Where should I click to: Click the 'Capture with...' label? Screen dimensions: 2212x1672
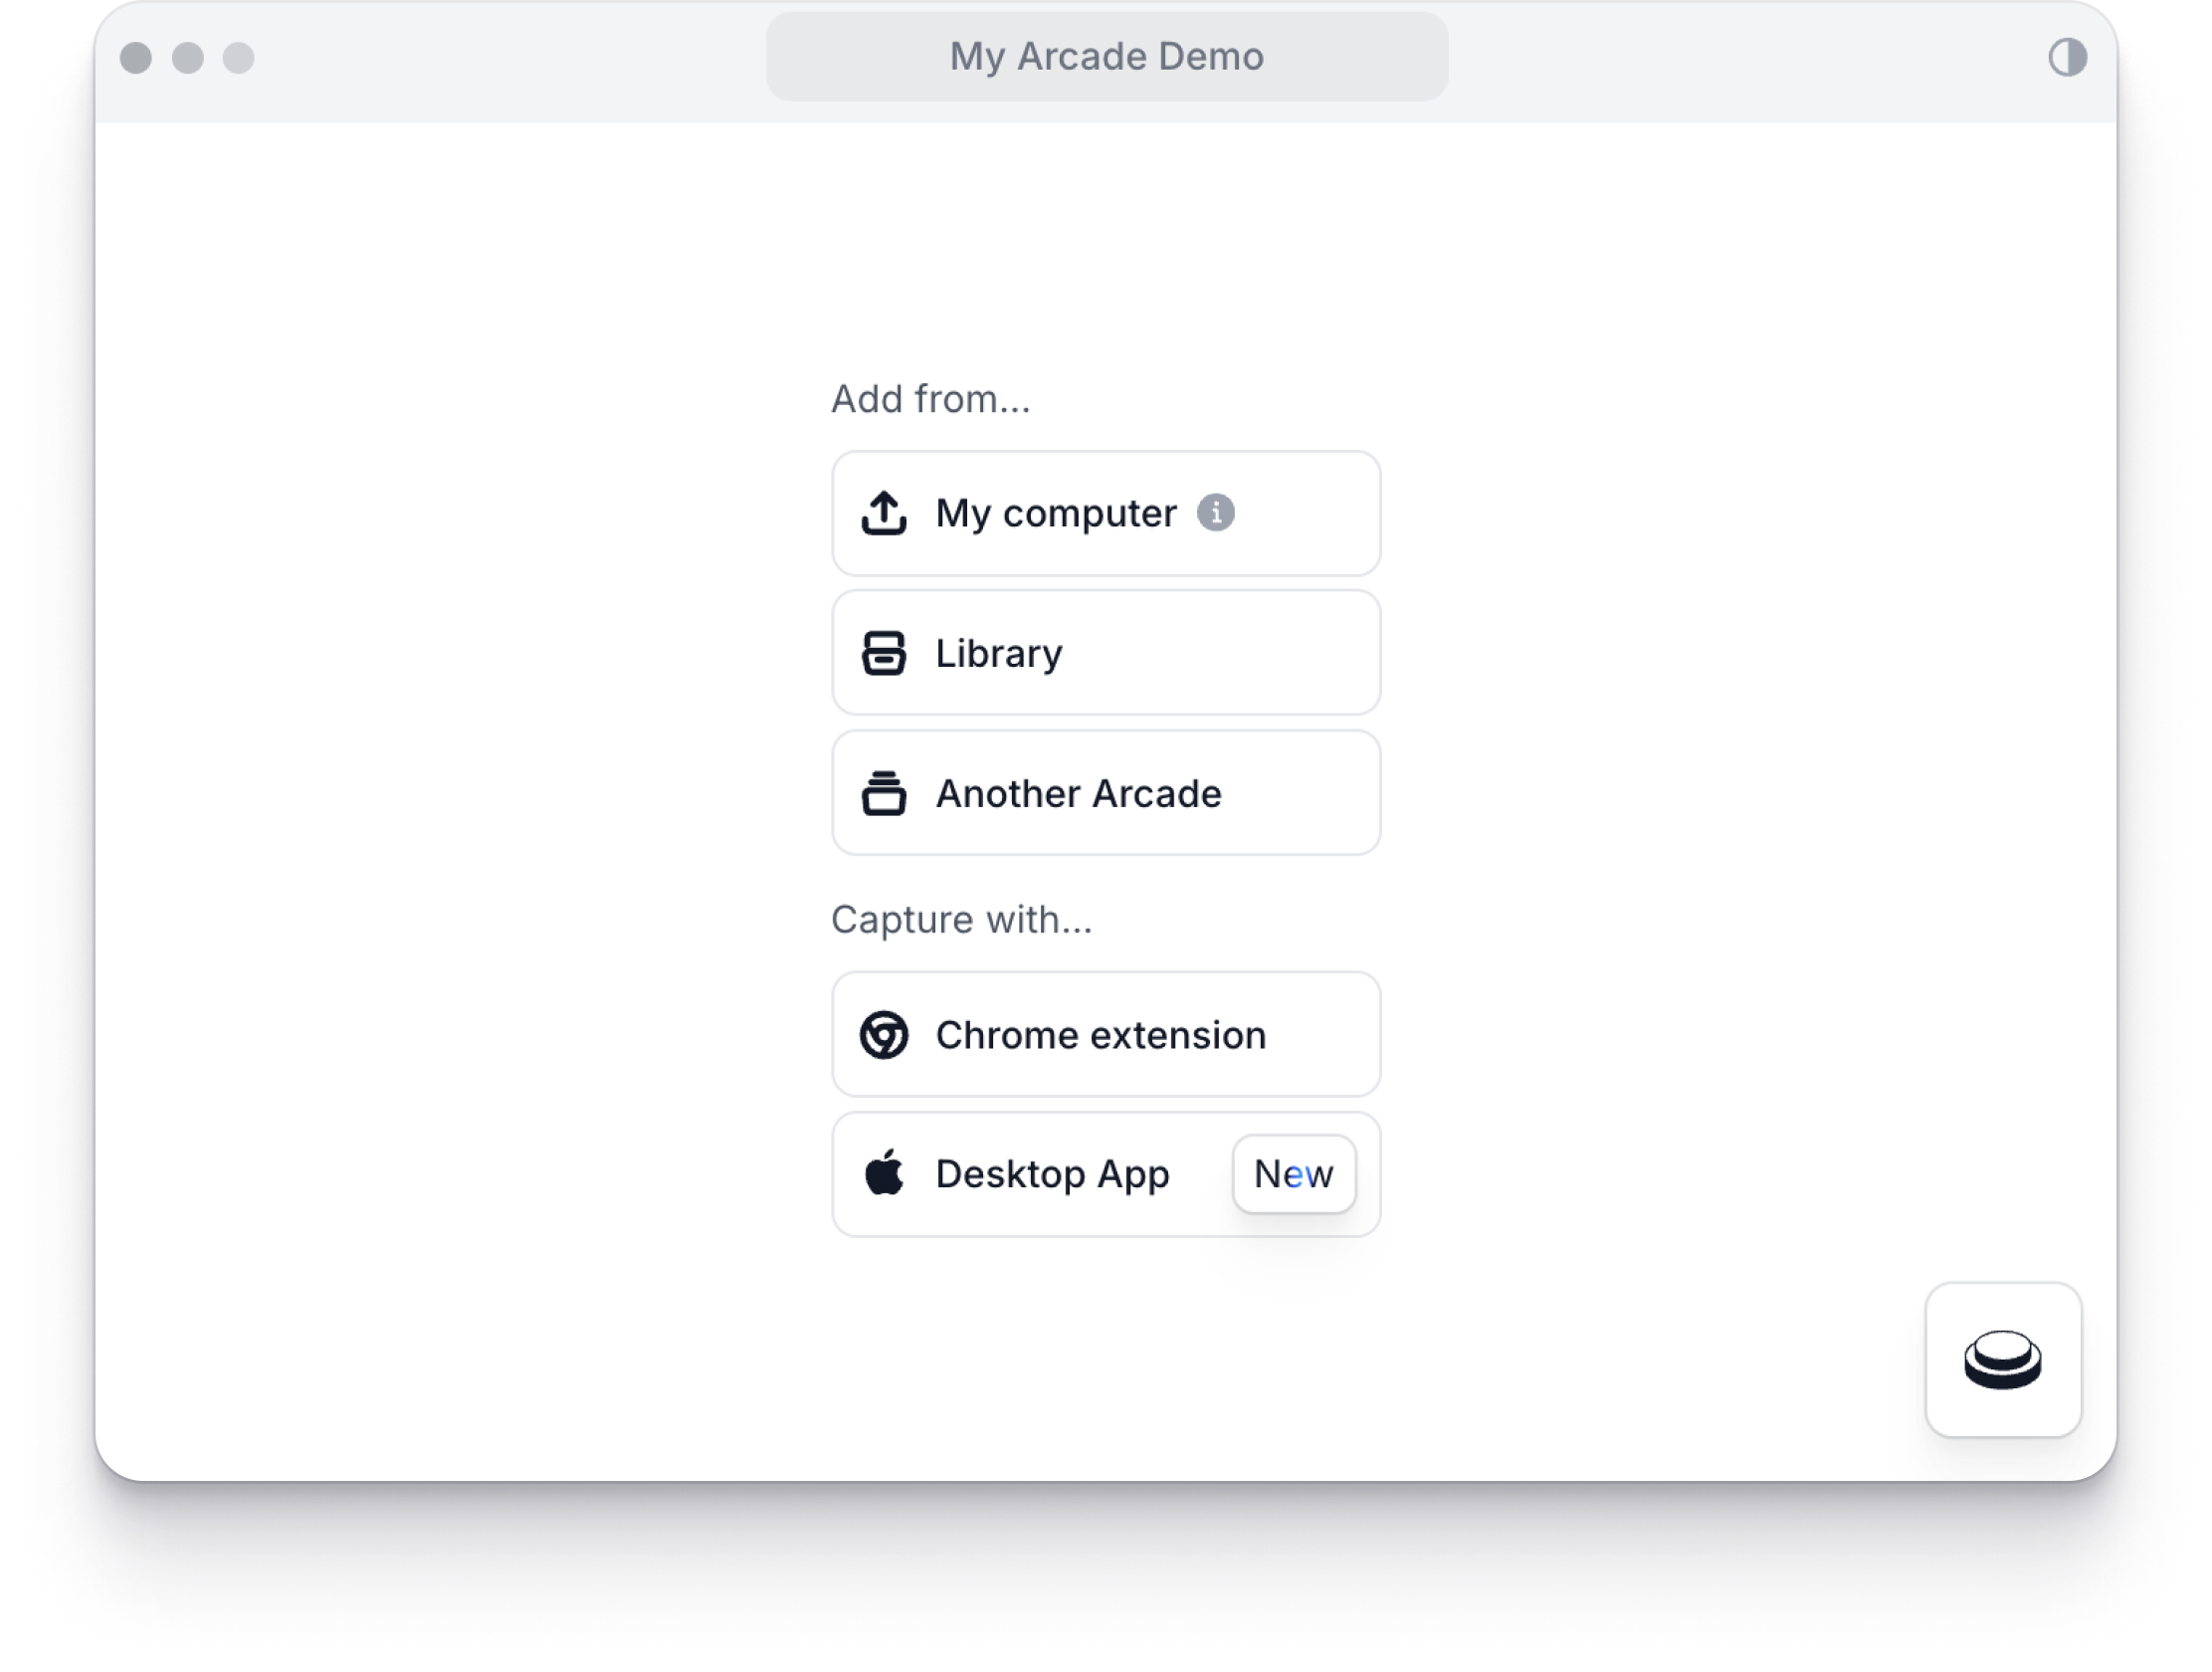tap(961, 920)
